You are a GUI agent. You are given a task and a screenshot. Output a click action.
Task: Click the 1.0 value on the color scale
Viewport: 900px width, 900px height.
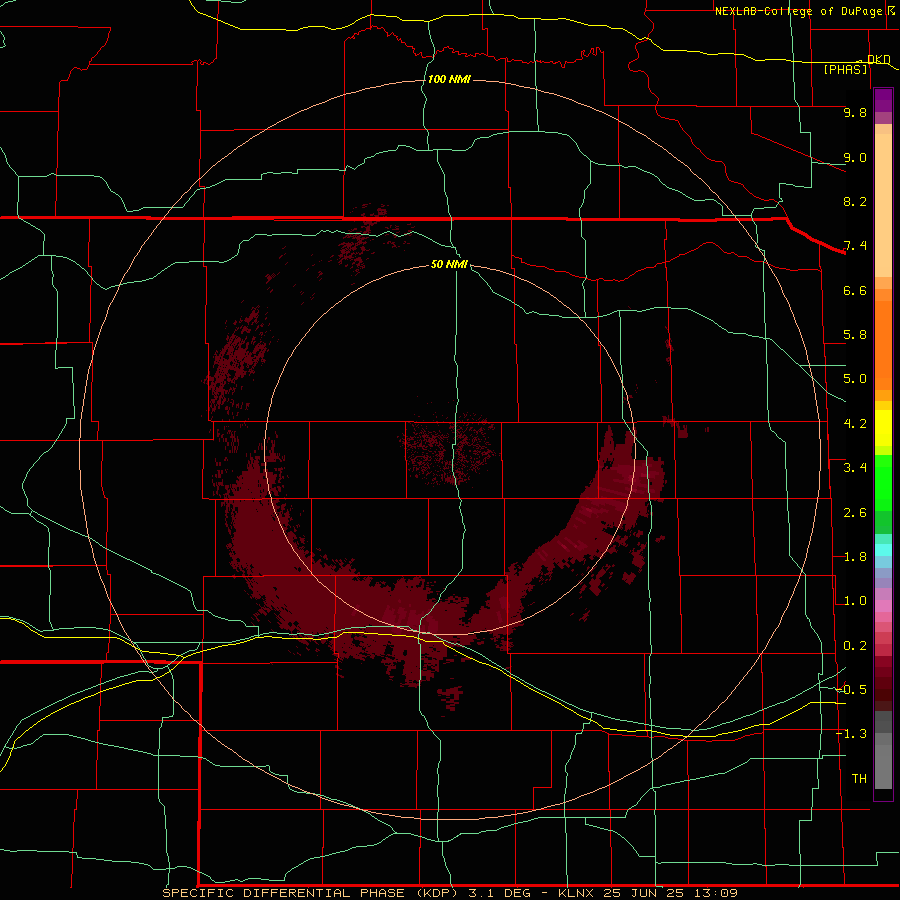click(855, 601)
